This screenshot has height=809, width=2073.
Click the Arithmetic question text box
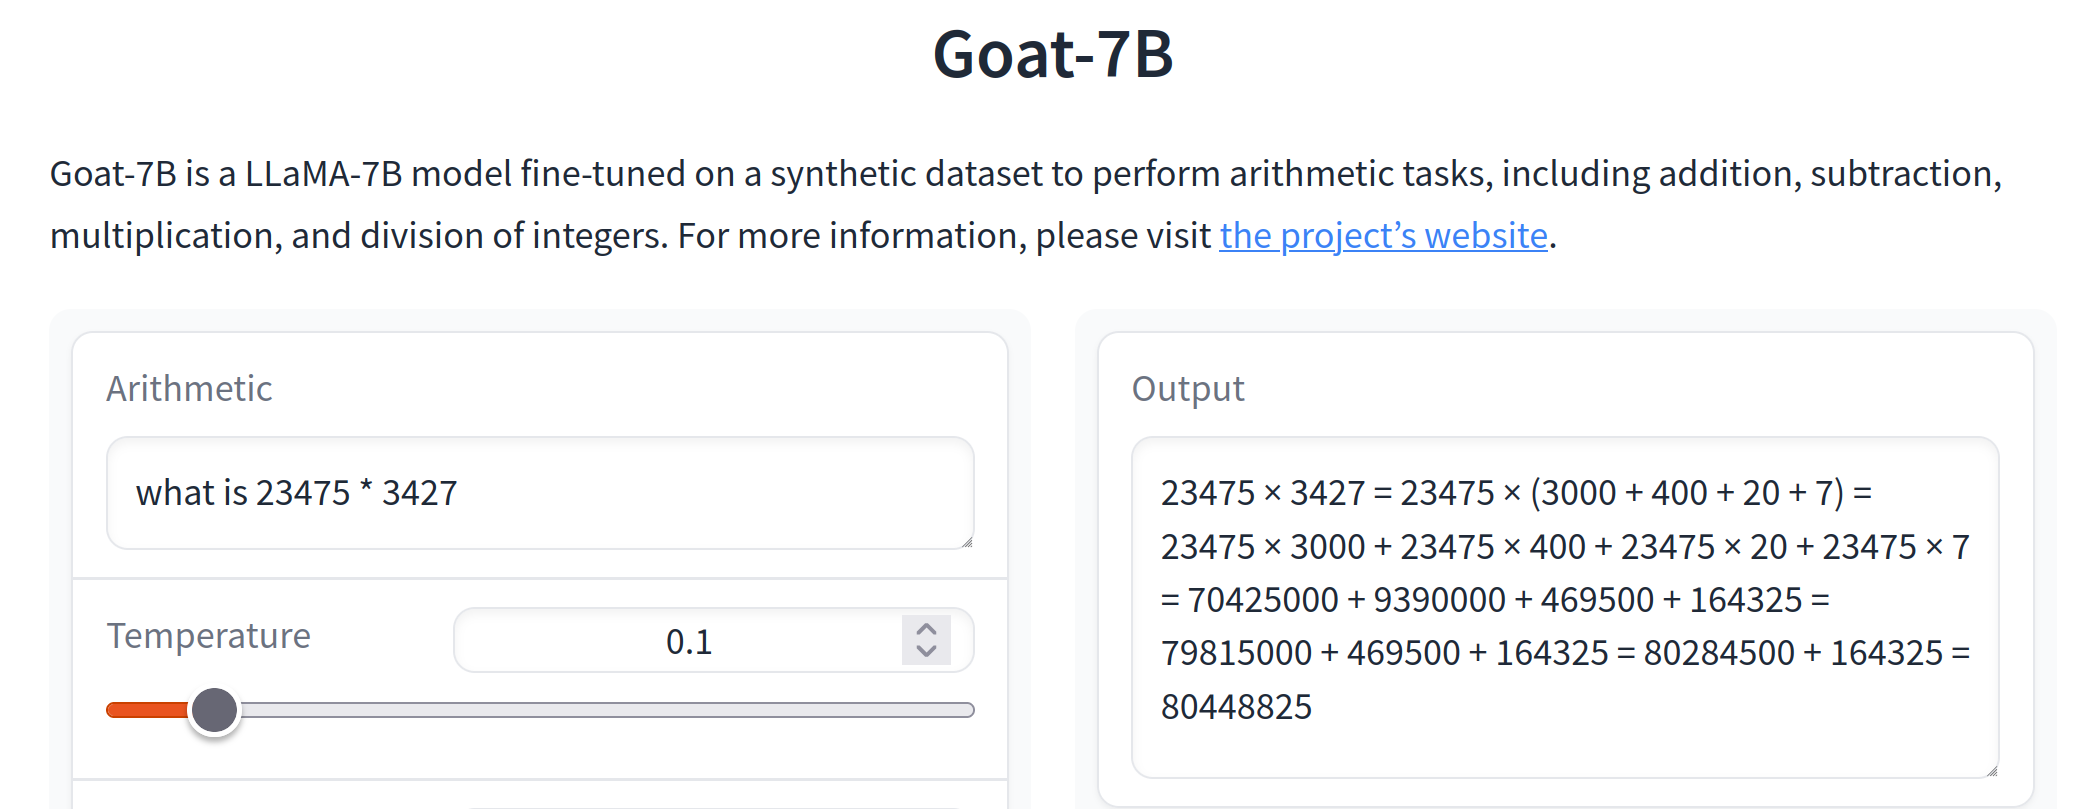point(540,493)
